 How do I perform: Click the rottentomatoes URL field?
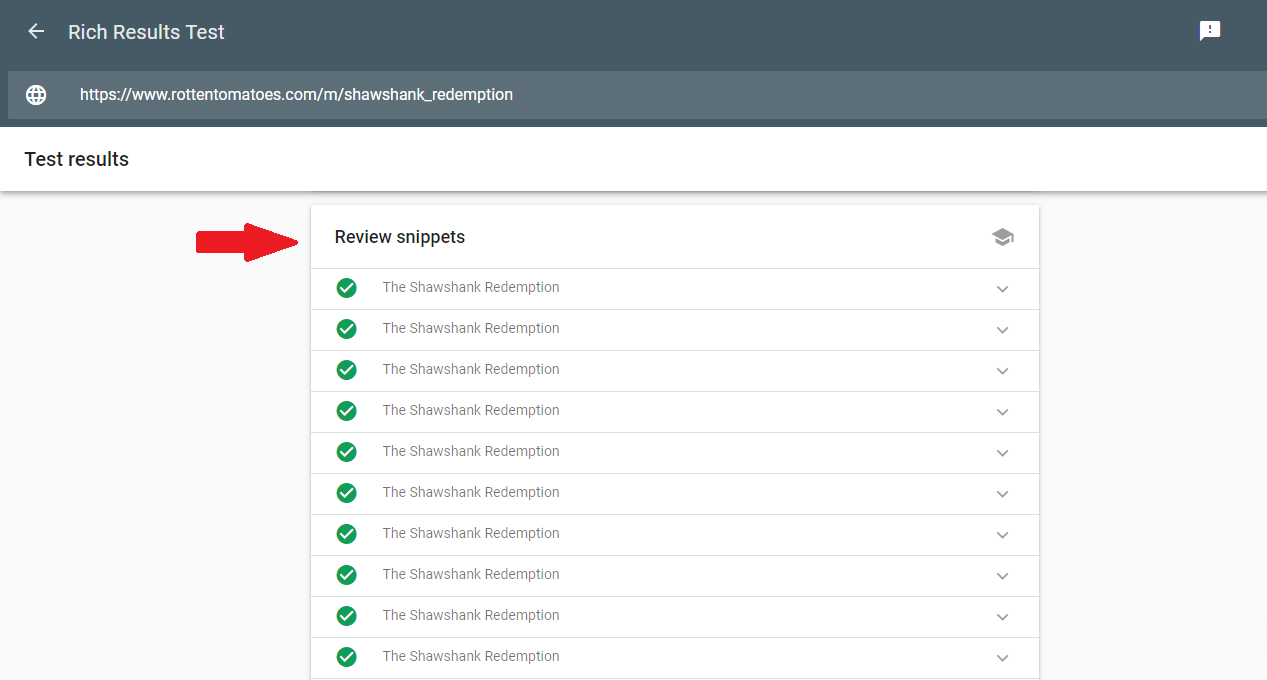point(636,95)
